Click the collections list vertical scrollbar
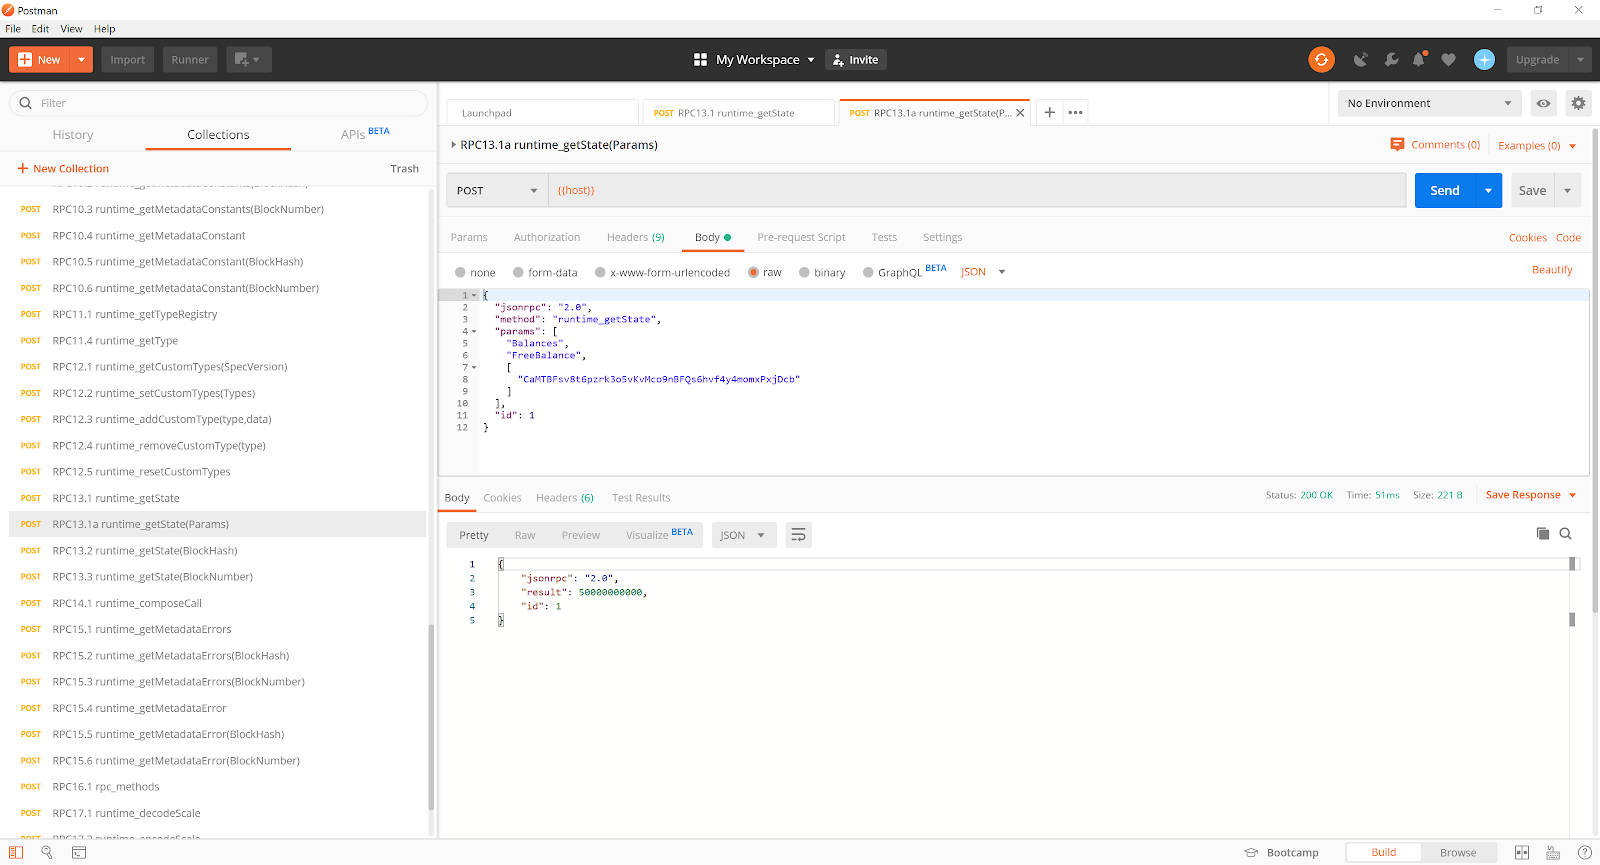1600x865 pixels. pyautogui.click(x=431, y=715)
